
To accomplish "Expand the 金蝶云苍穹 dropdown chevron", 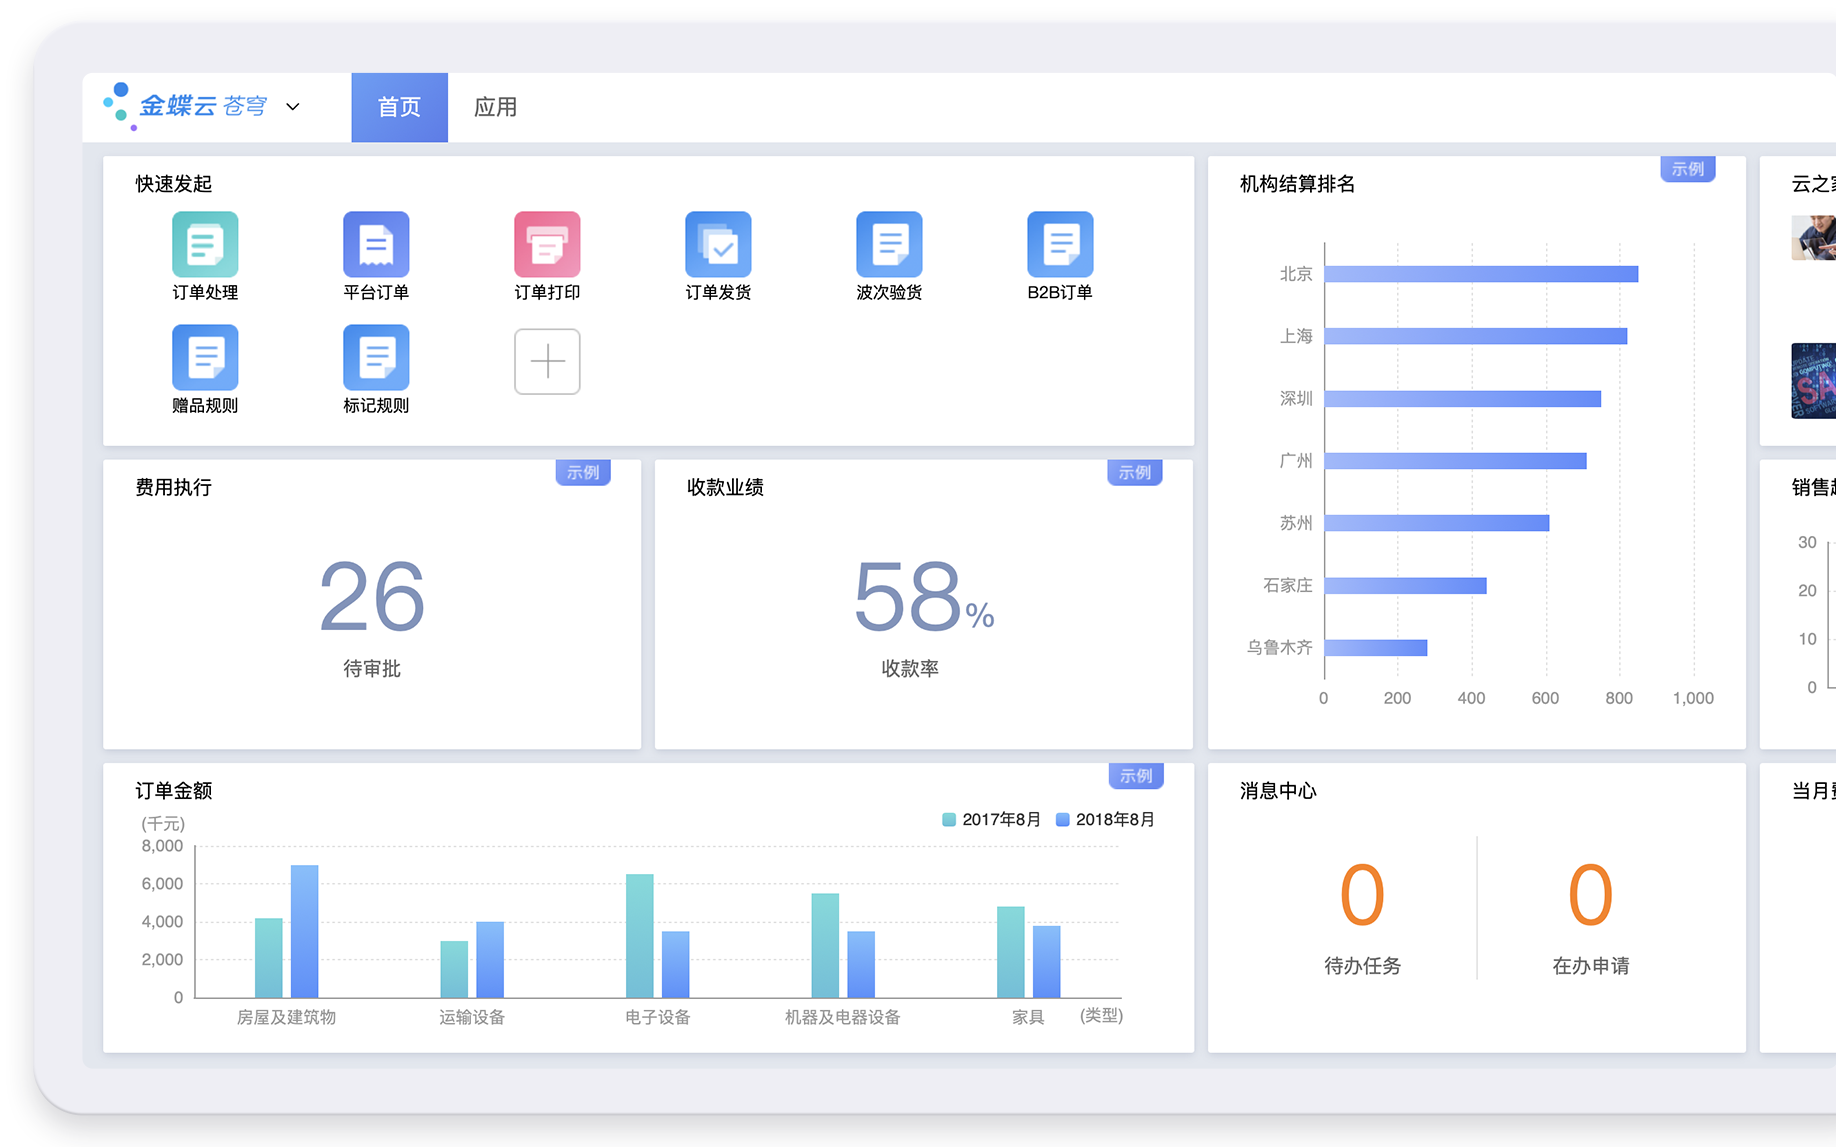I will point(293,107).
